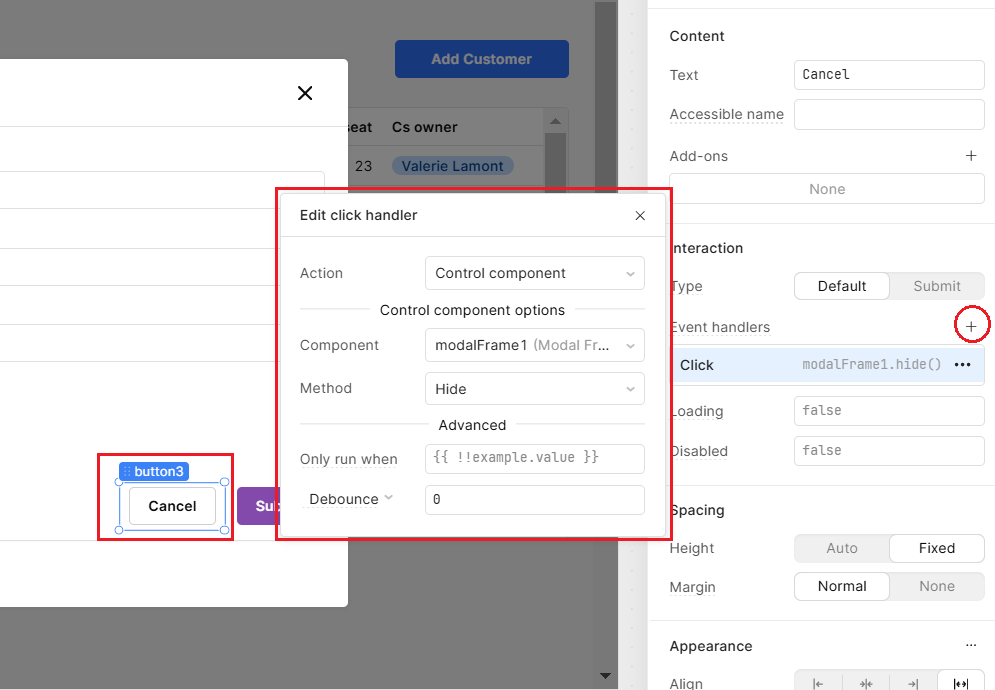
Task: Open Click handler three-dot options
Action: [x=963, y=365]
